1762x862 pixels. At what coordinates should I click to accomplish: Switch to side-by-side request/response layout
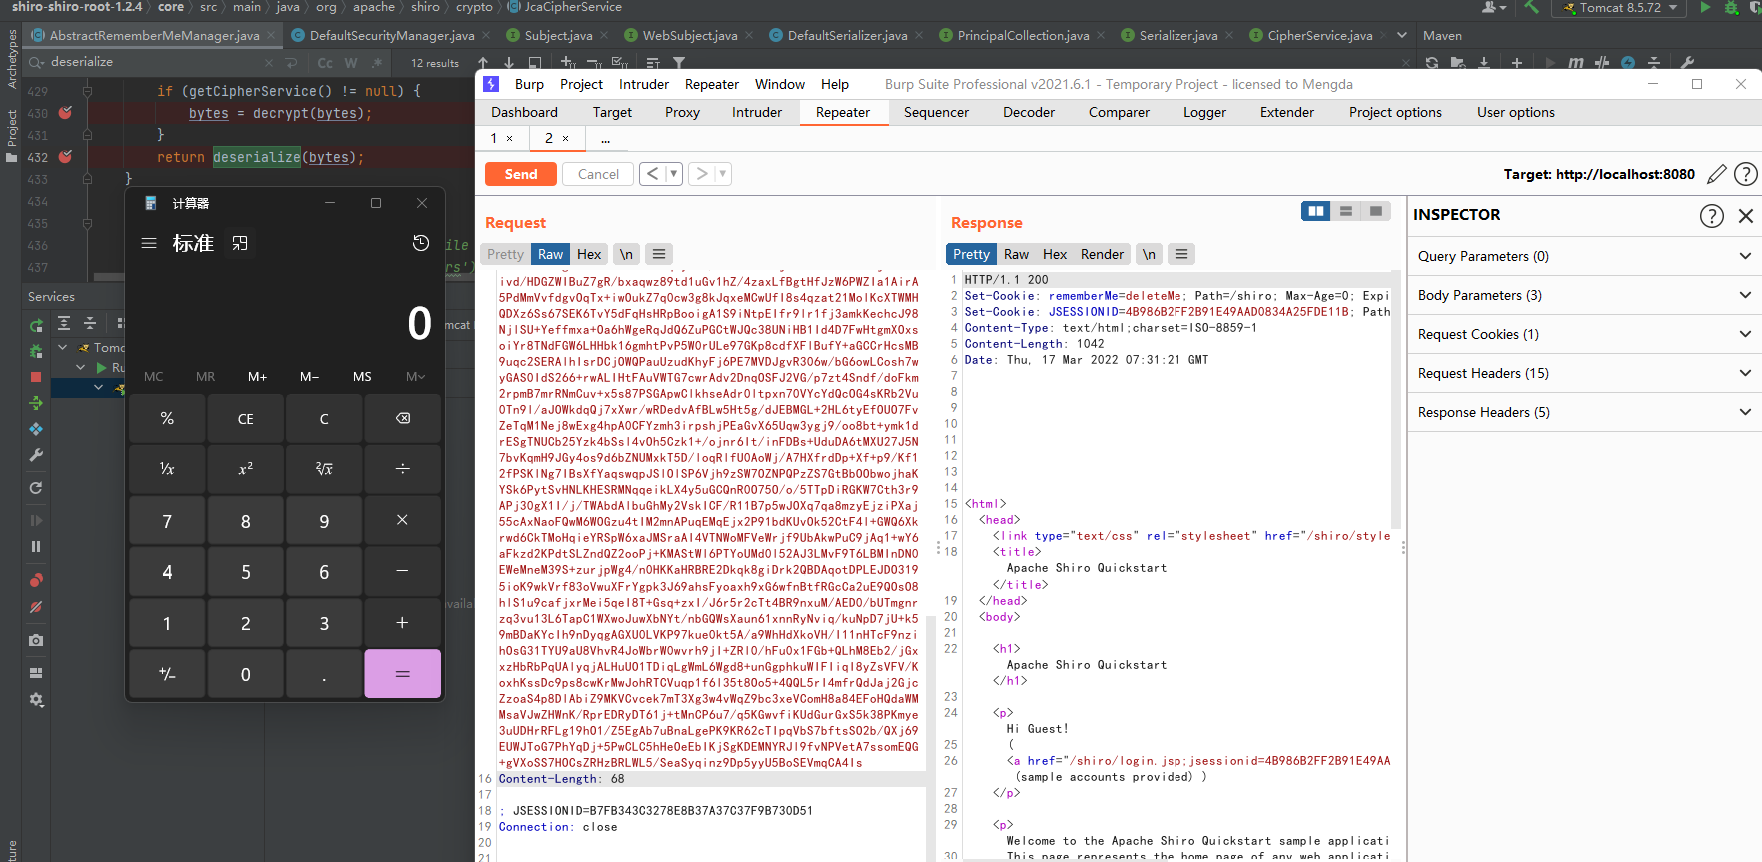tap(1315, 211)
